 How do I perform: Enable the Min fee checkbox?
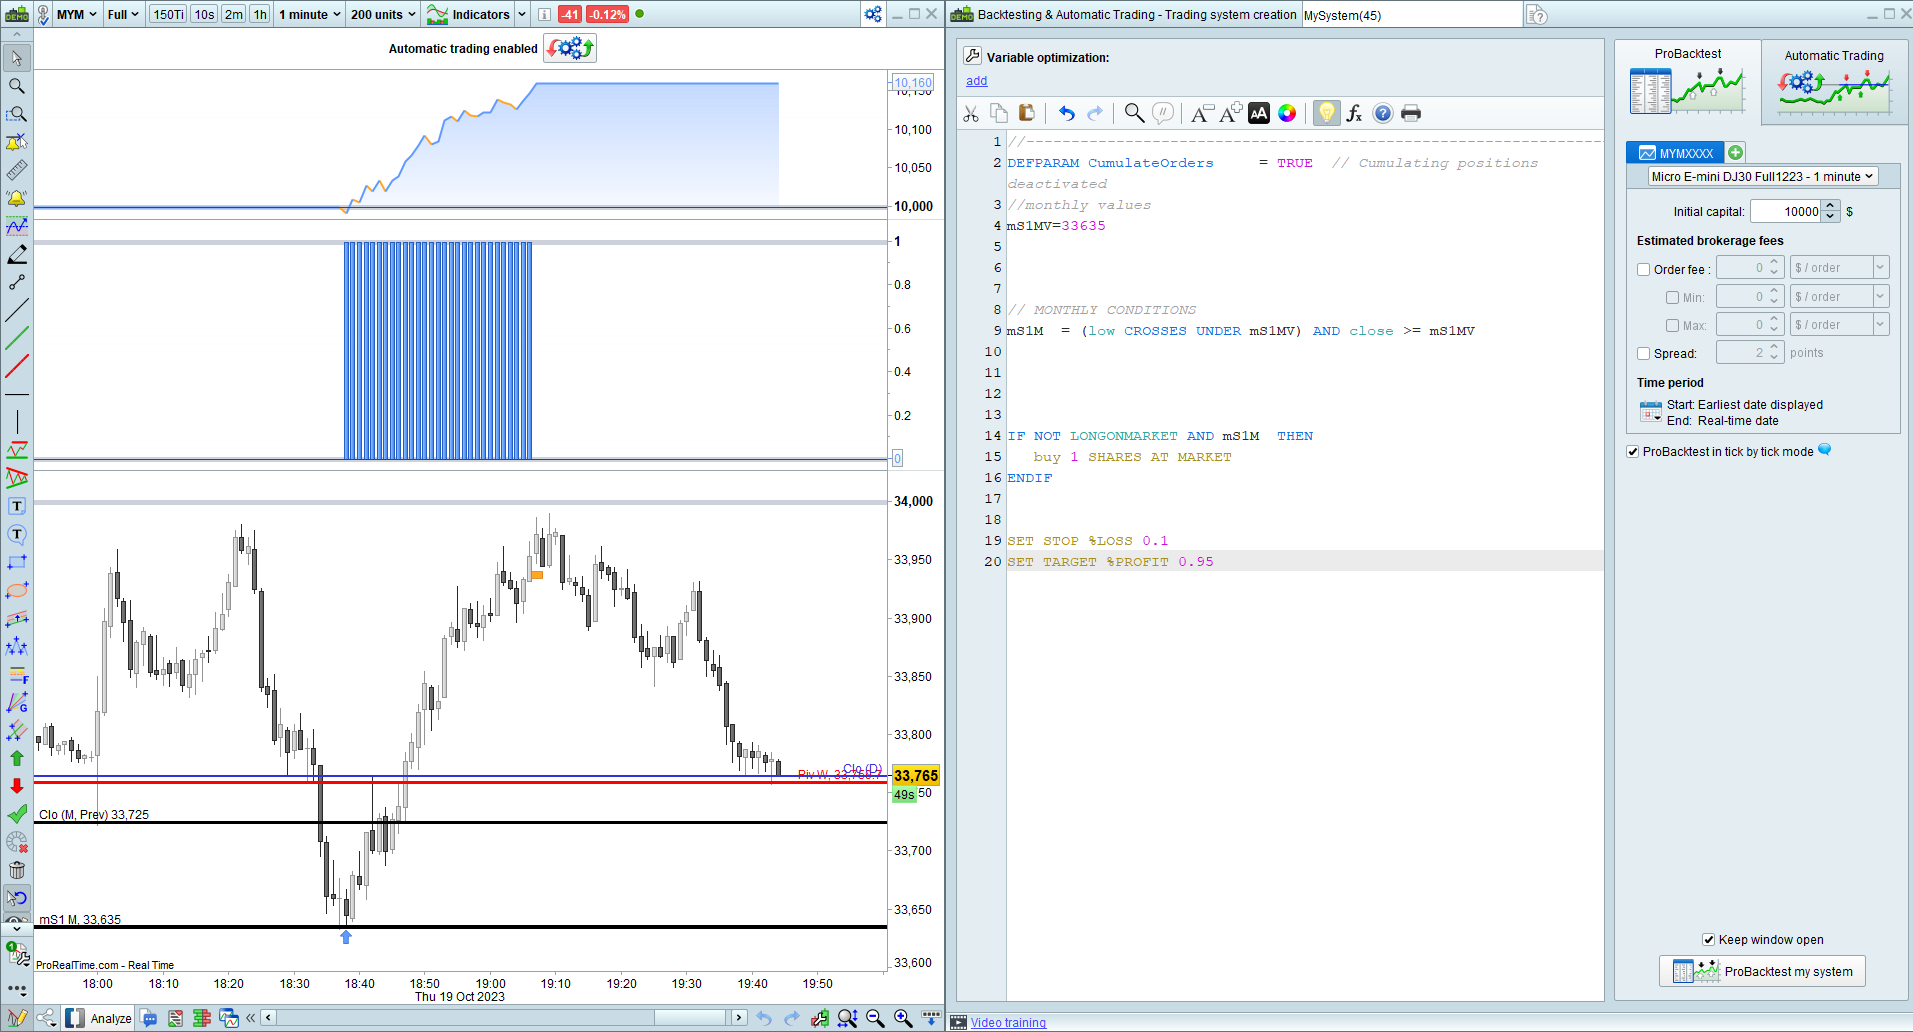pos(1672,297)
